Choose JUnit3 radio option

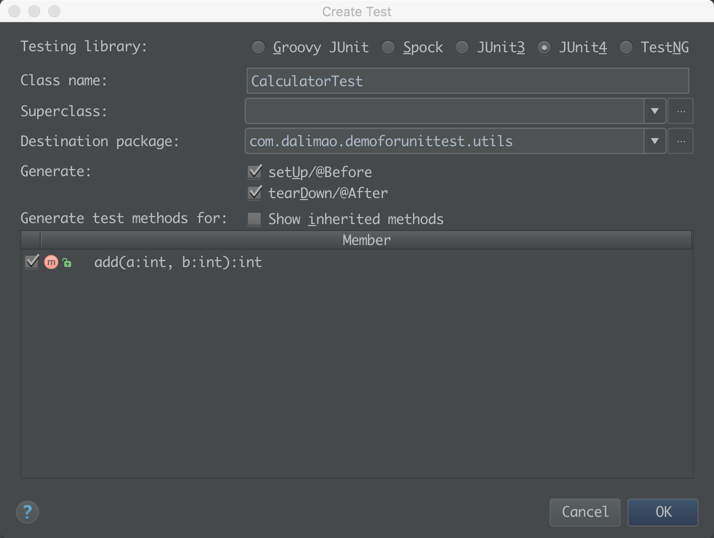coord(462,47)
